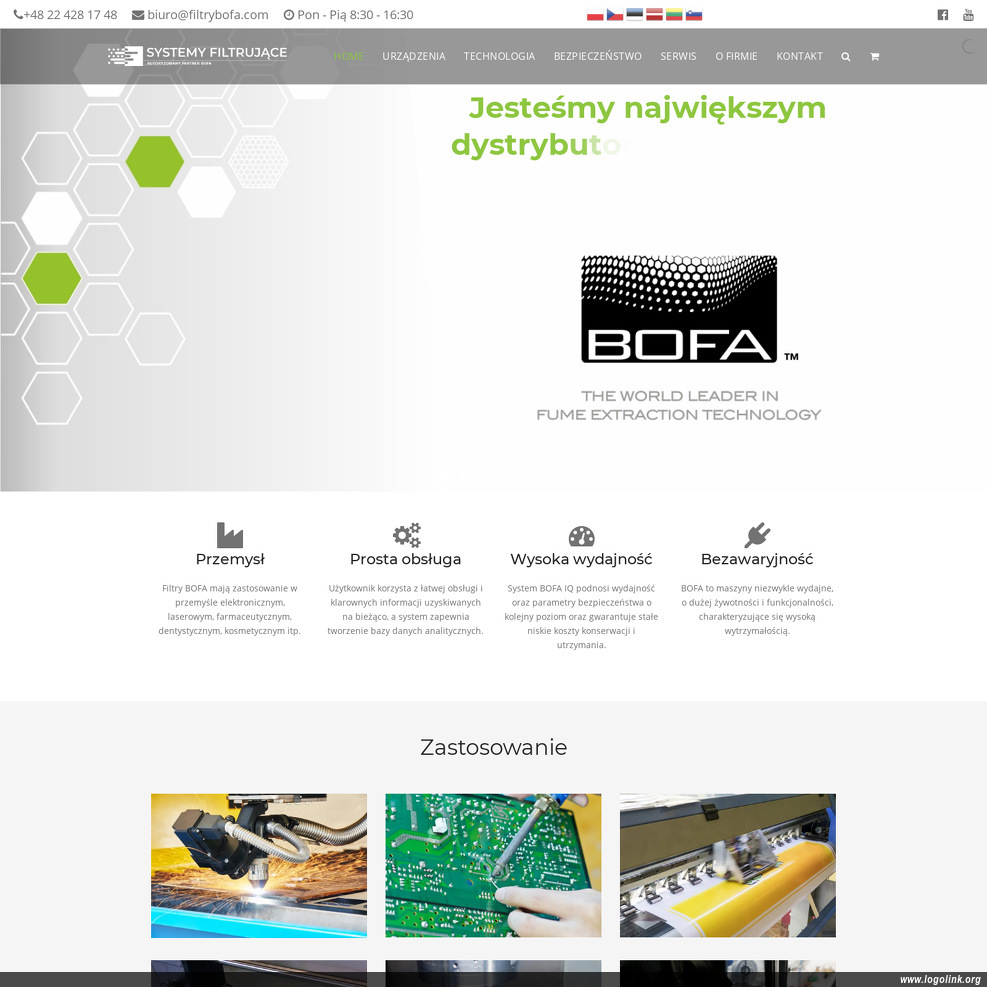Click the Przemysł heading
This screenshot has width=987, height=987.
pyautogui.click(x=230, y=559)
